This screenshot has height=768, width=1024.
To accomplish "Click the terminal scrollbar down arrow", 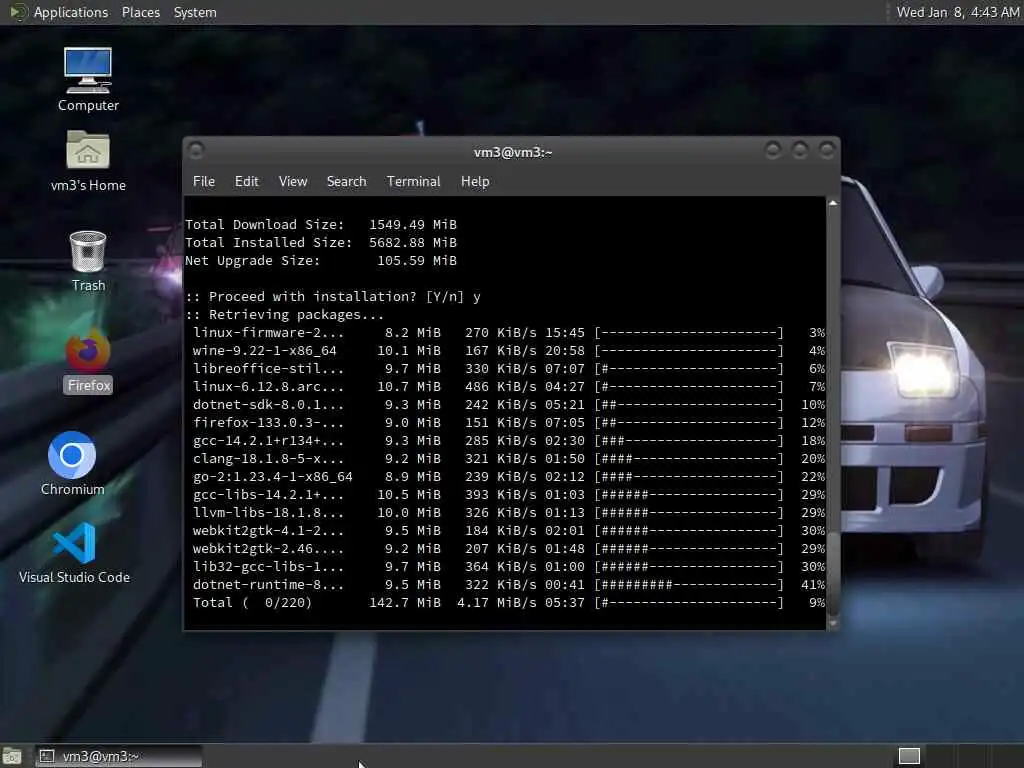I will tap(833, 624).
